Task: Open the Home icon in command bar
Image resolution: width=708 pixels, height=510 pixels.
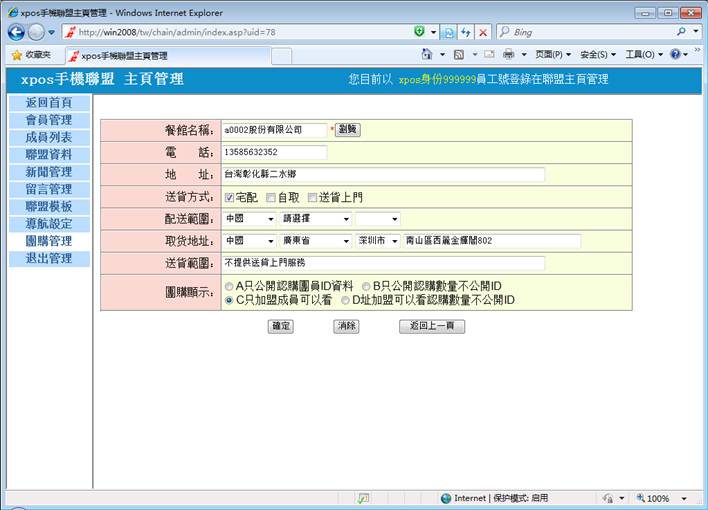Action: click(428, 54)
